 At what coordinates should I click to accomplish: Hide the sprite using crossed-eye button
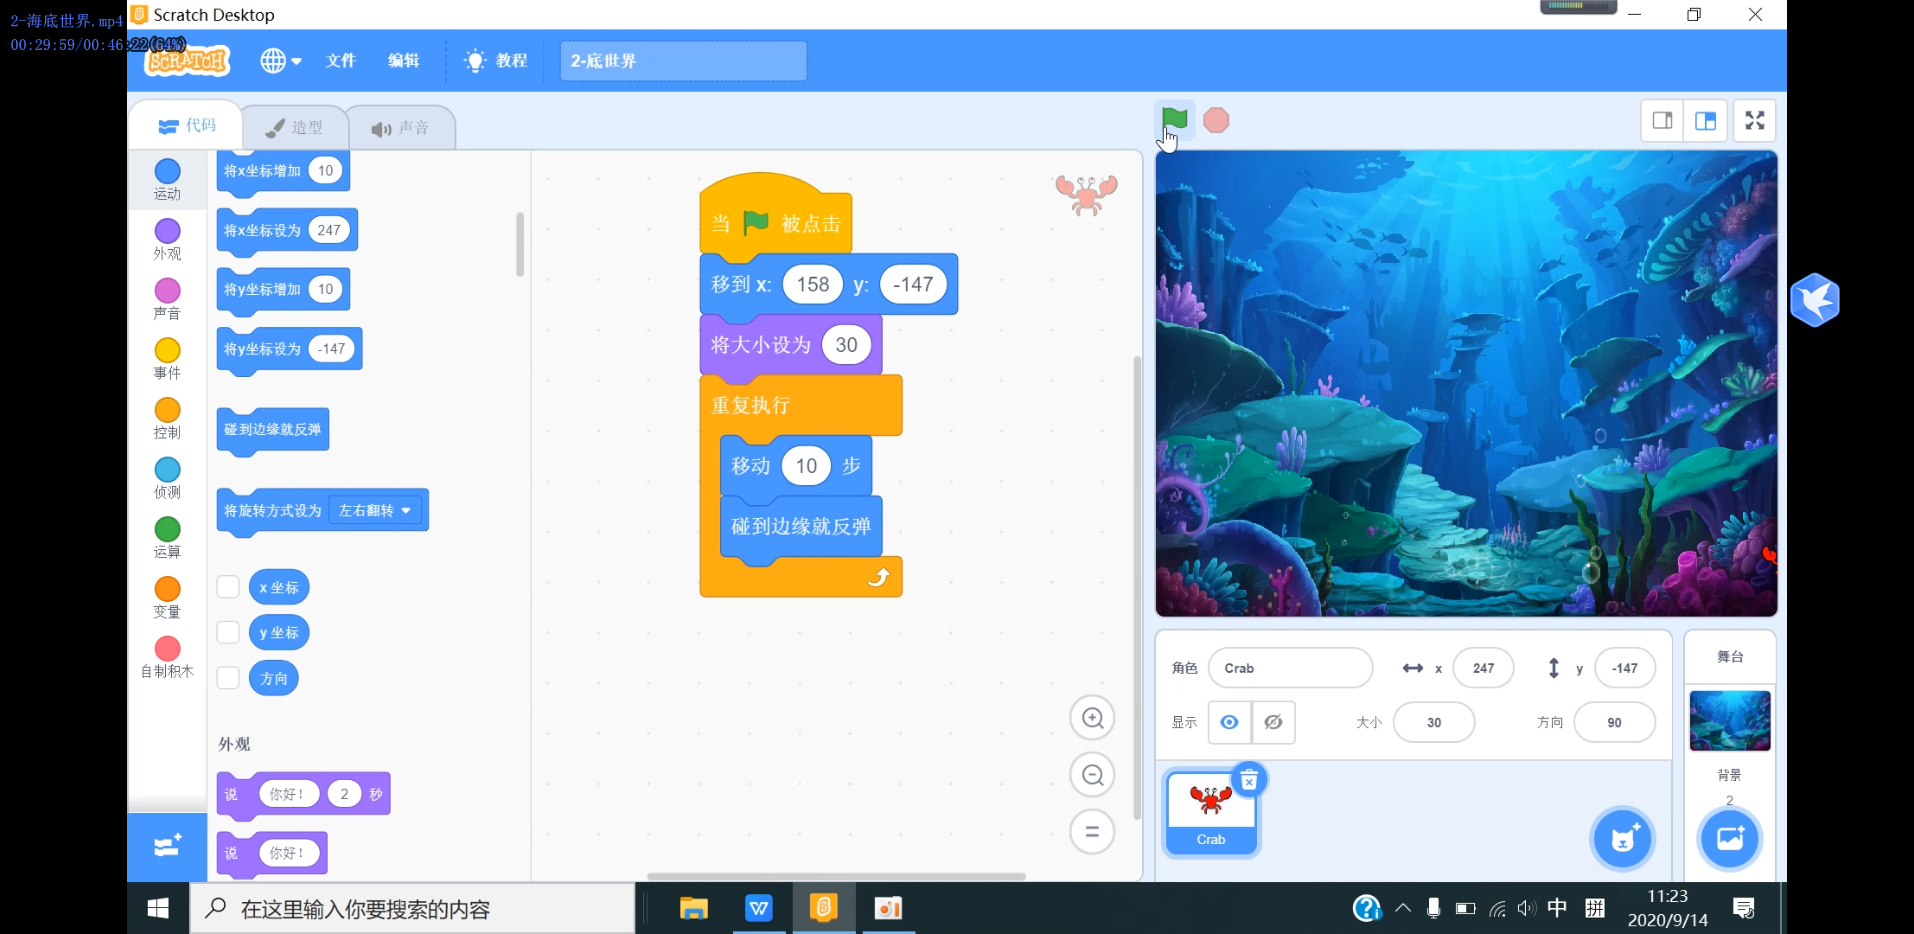(x=1273, y=722)
